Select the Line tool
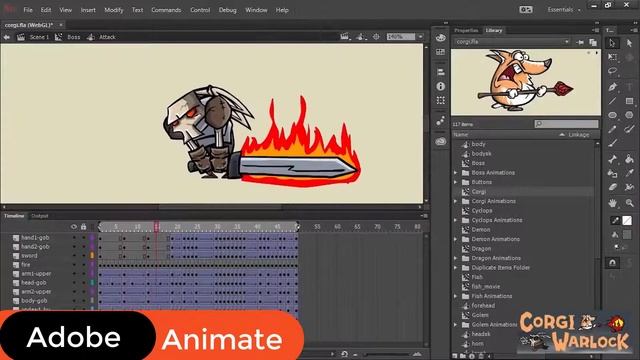This screenshot has height=360, width=640. pos(612,101)
